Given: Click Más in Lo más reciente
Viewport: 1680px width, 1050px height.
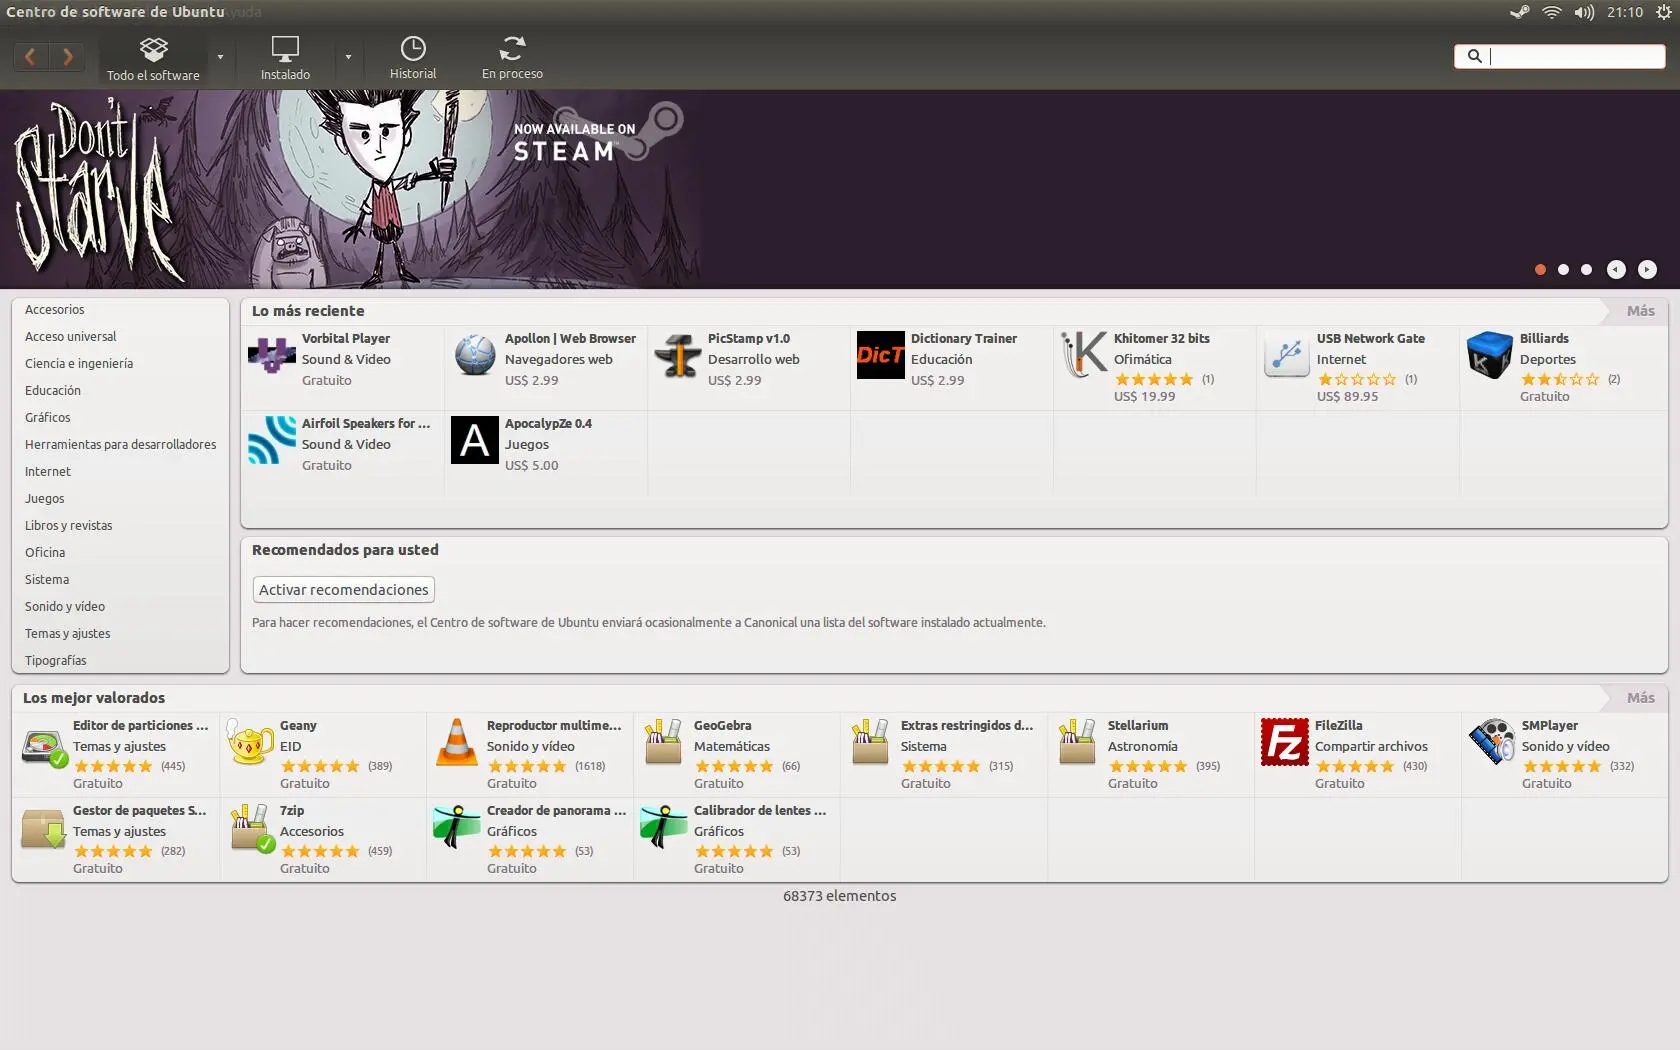Looking at the screenshot, I should (x=1640, y=311).
